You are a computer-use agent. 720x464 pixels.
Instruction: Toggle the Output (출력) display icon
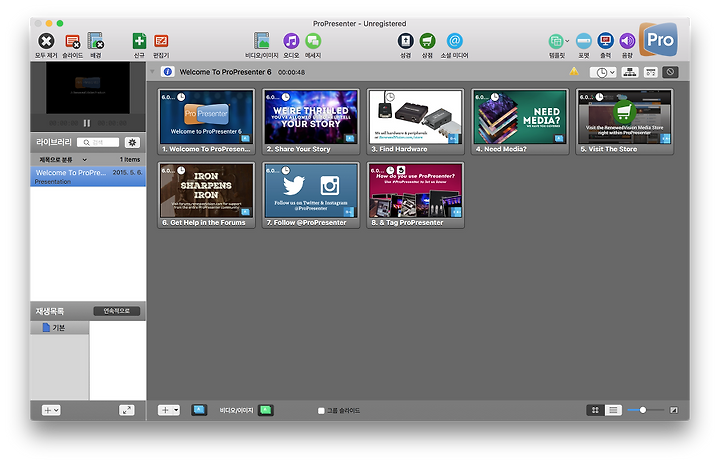click(x=606, y=41)
